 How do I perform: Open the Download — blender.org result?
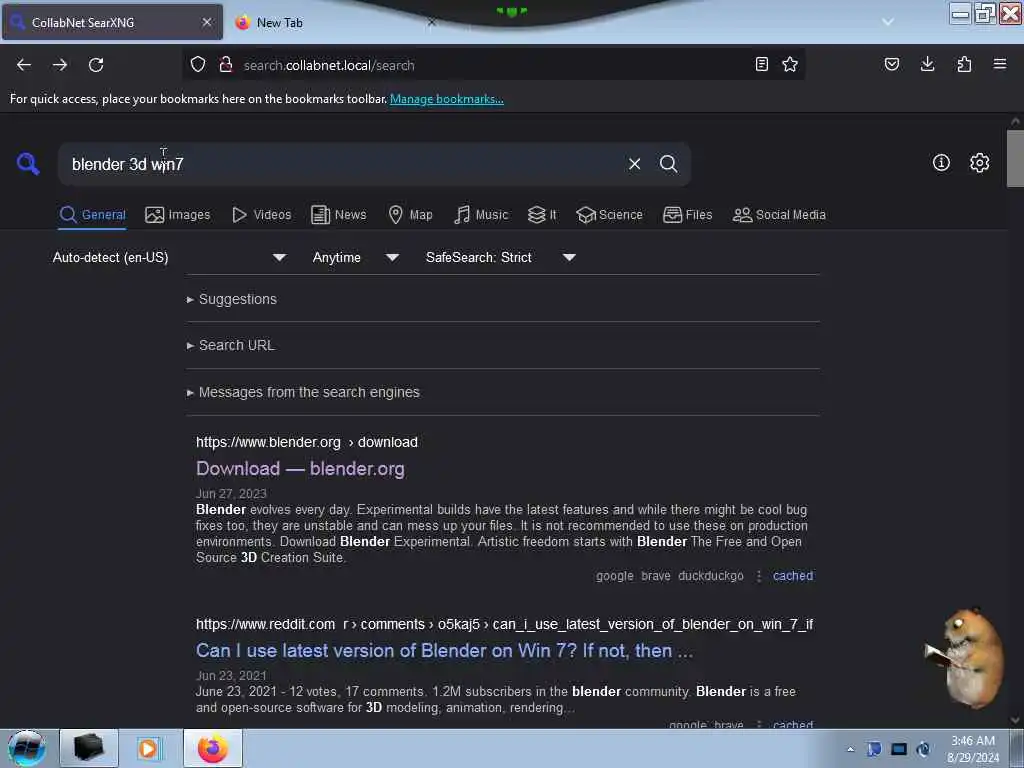300,469
